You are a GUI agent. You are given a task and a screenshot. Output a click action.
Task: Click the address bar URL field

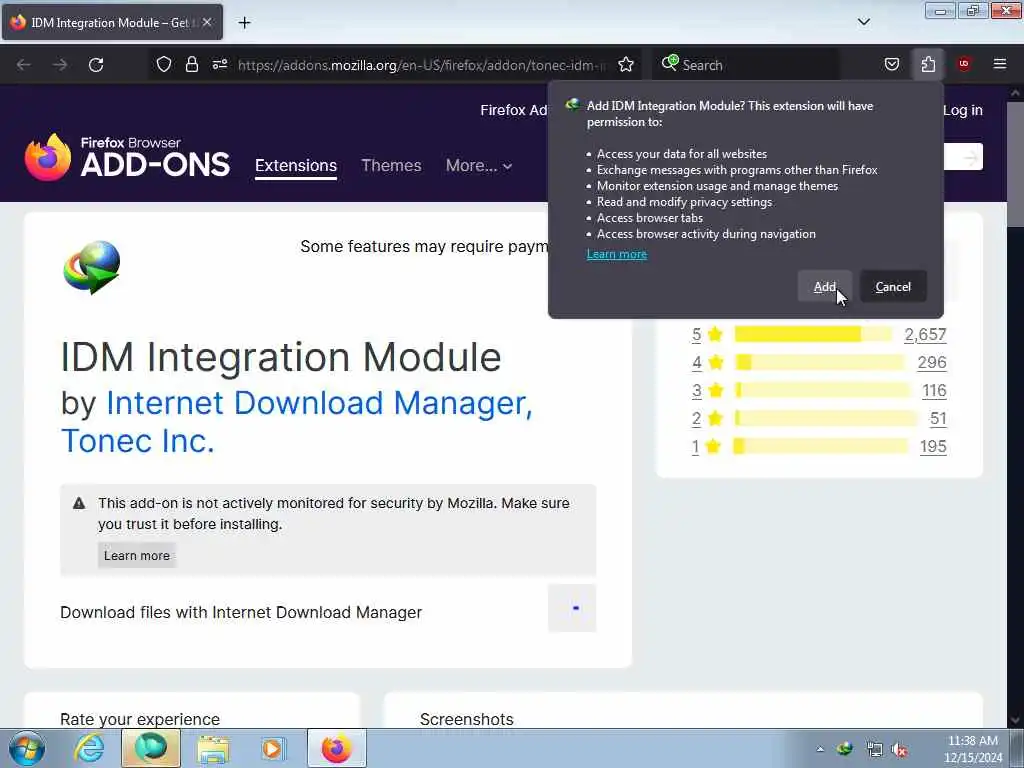point(422,65)
